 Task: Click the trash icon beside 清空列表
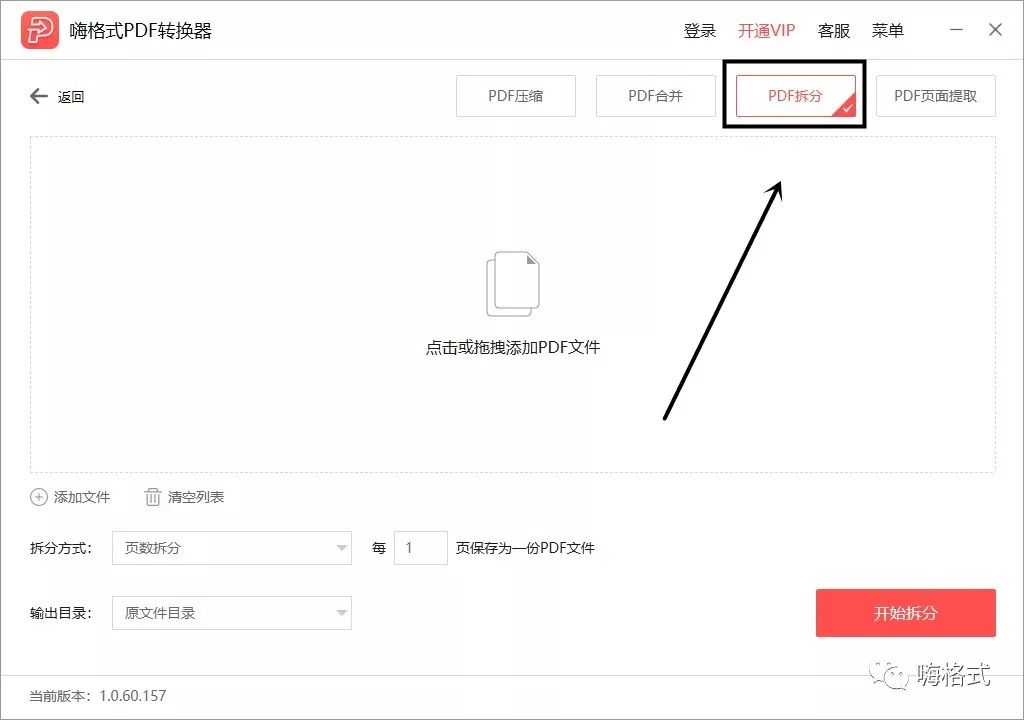(152, 497)
